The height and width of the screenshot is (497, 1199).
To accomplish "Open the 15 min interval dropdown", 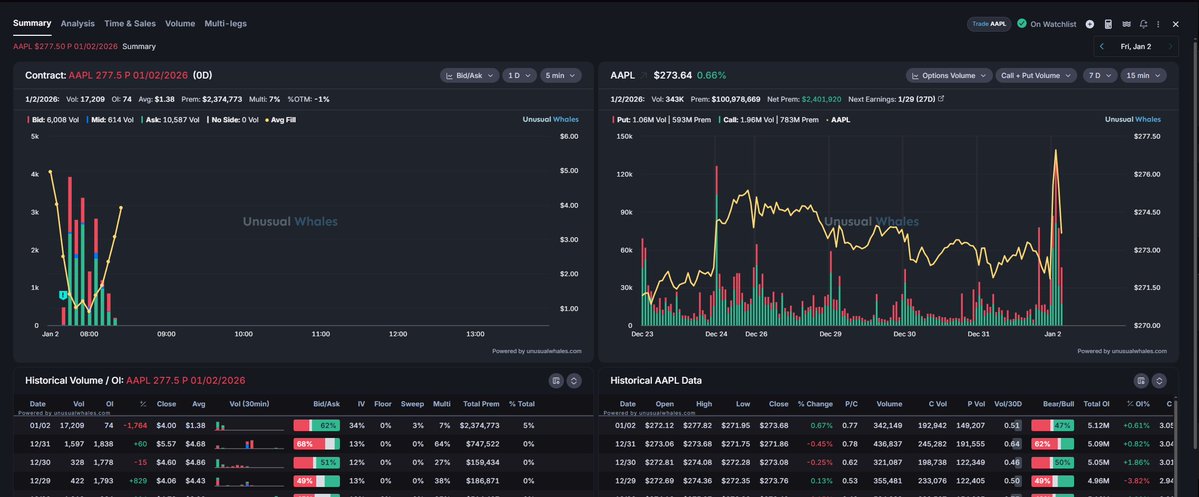I will (x=1143, y=76).
